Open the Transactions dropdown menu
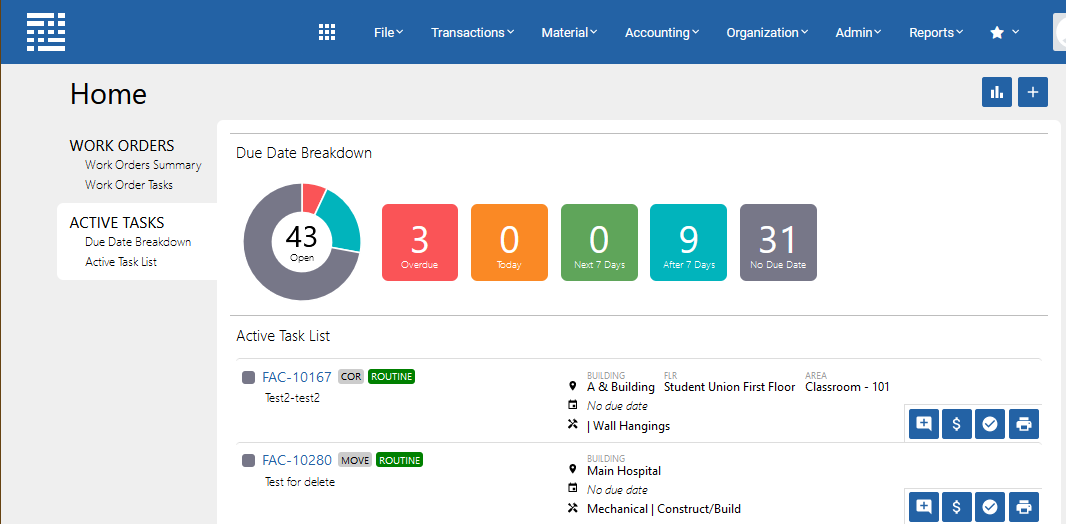The width and height of the screenshot is (1066, 524). [x=472, y=32]
